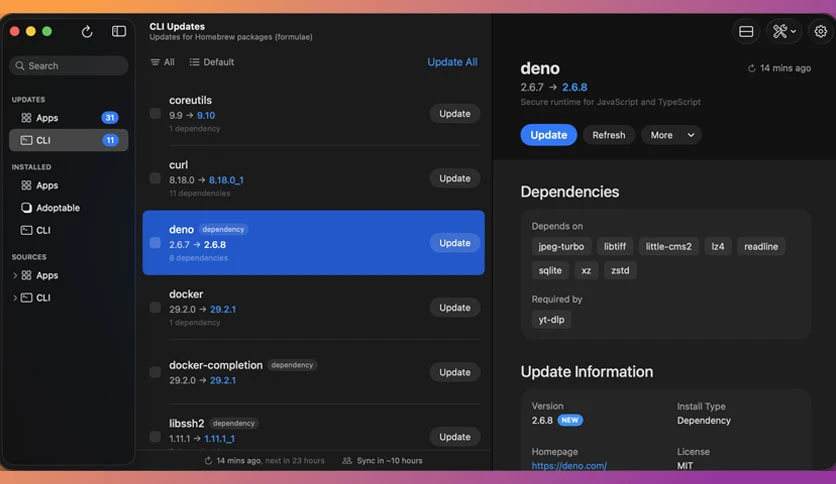Screen dimensions: 836x484
Task: Click in the Search field
Action: (x=68, y=66)
